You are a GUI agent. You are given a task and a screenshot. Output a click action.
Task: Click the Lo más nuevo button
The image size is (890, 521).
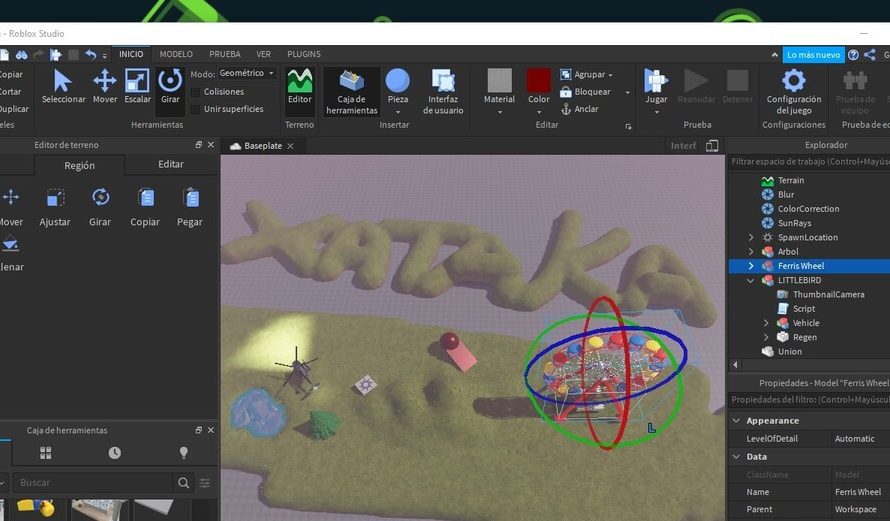pyautogui.click(x=813, y=55)
